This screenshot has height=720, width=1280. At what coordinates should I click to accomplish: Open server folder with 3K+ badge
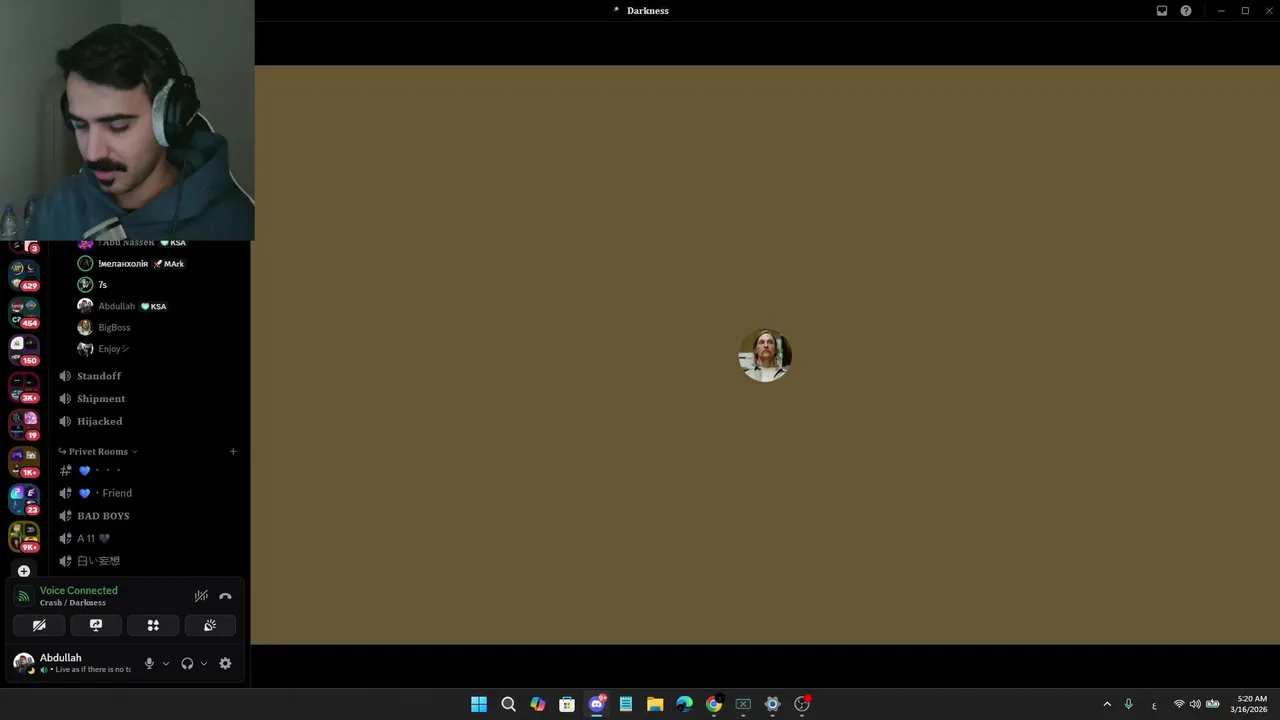(x=24, y=388)
